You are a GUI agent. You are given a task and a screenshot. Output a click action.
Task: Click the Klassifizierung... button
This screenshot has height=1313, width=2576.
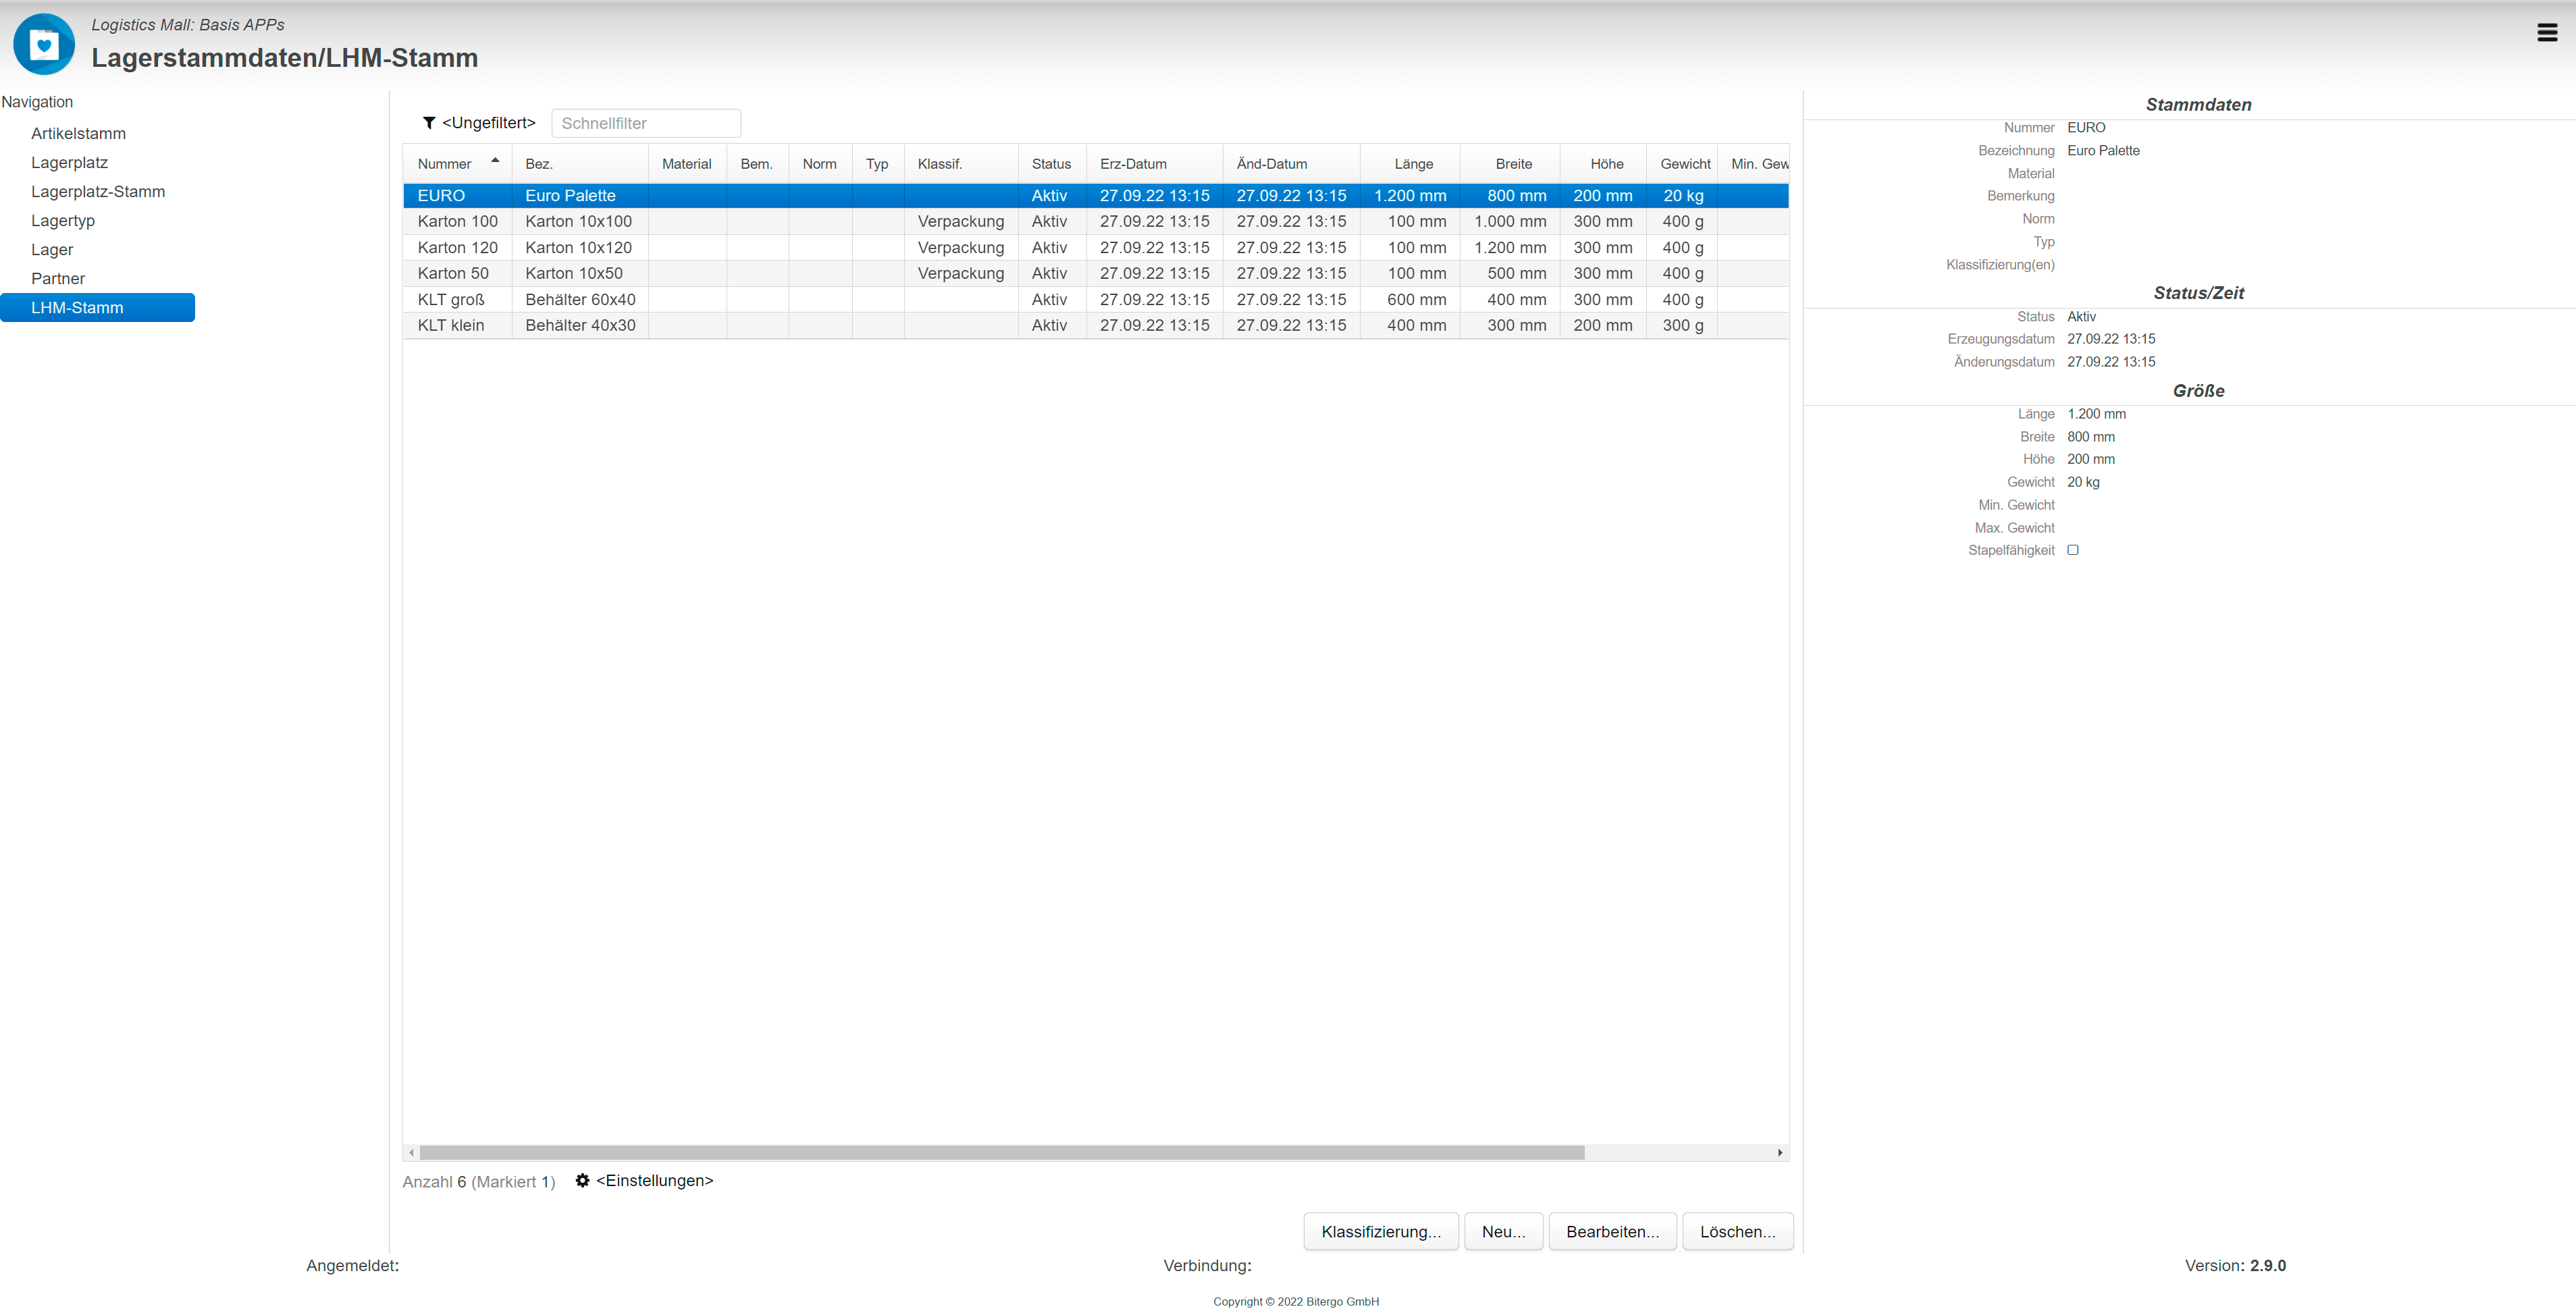1381,1231
